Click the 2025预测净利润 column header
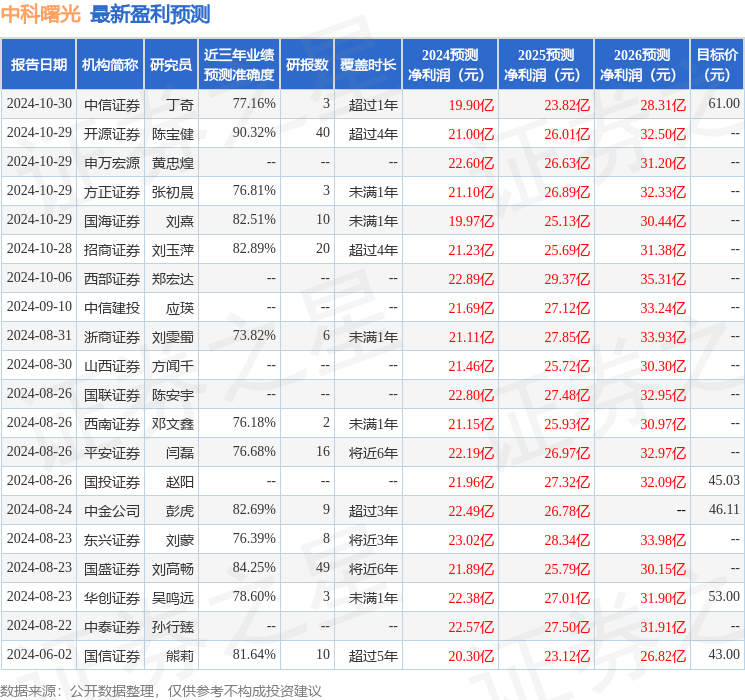 click(x=546, y=65)
